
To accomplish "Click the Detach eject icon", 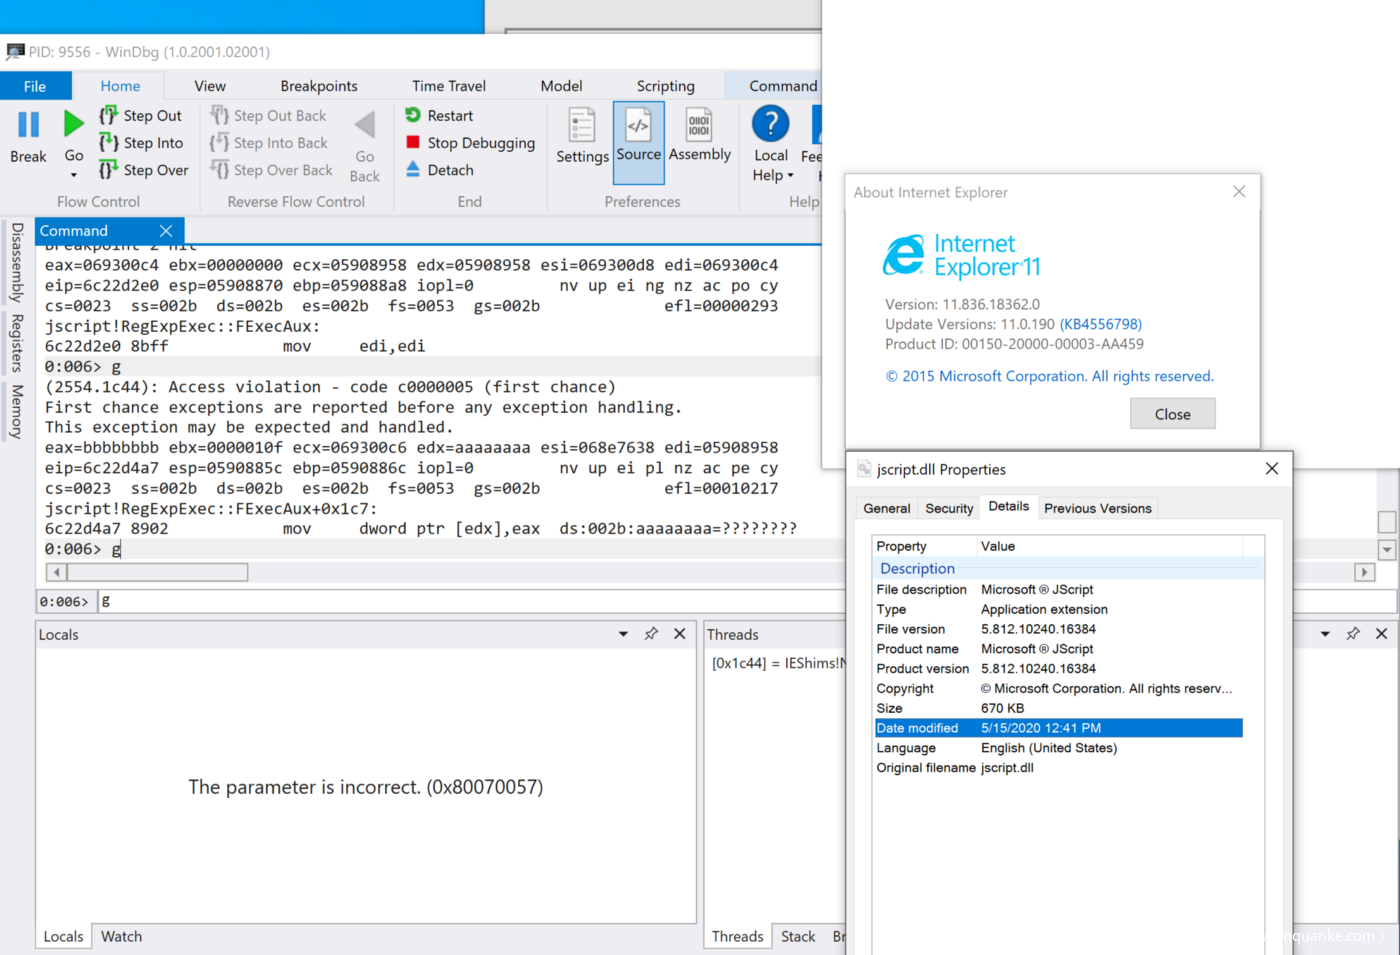I will (413, 169).
